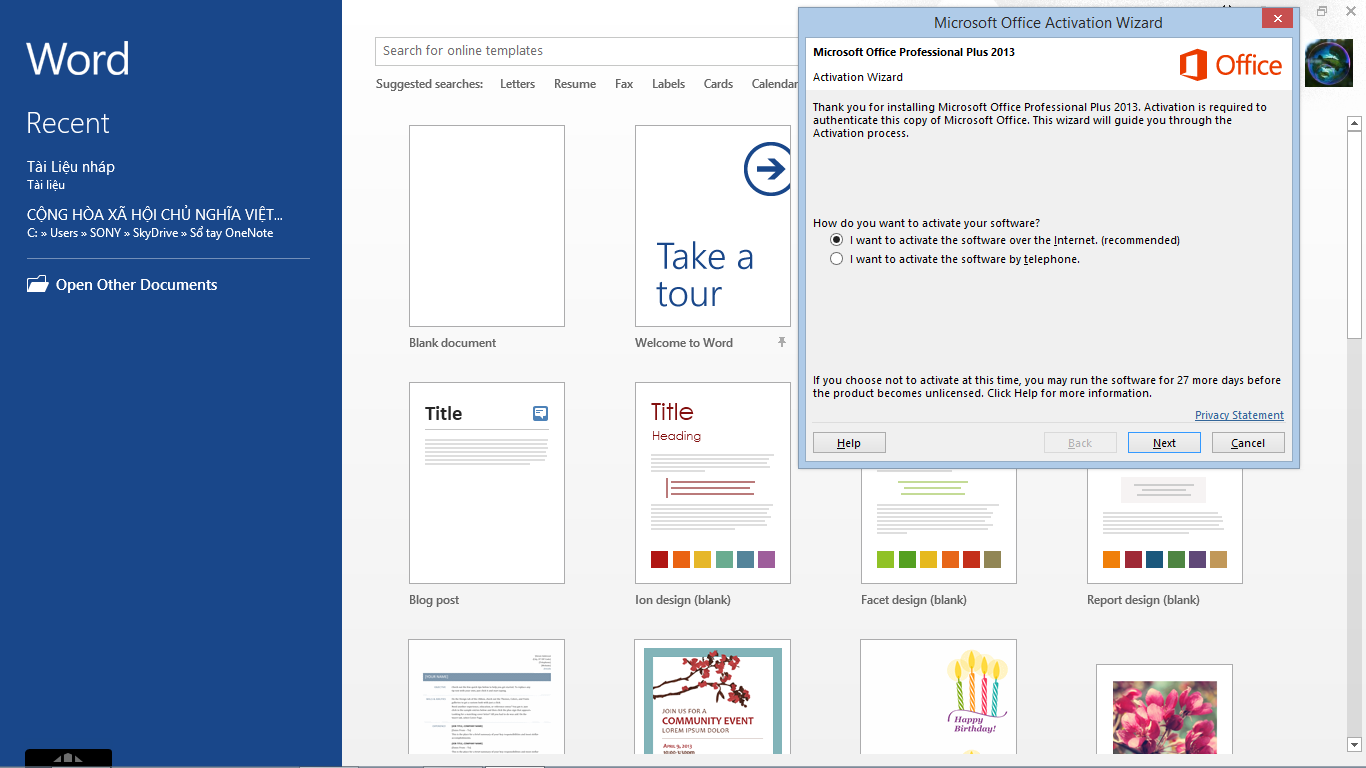This screenshot has height=768, width=1366.
Task: Open the resume template thumbnail
Action: (487, 697)
